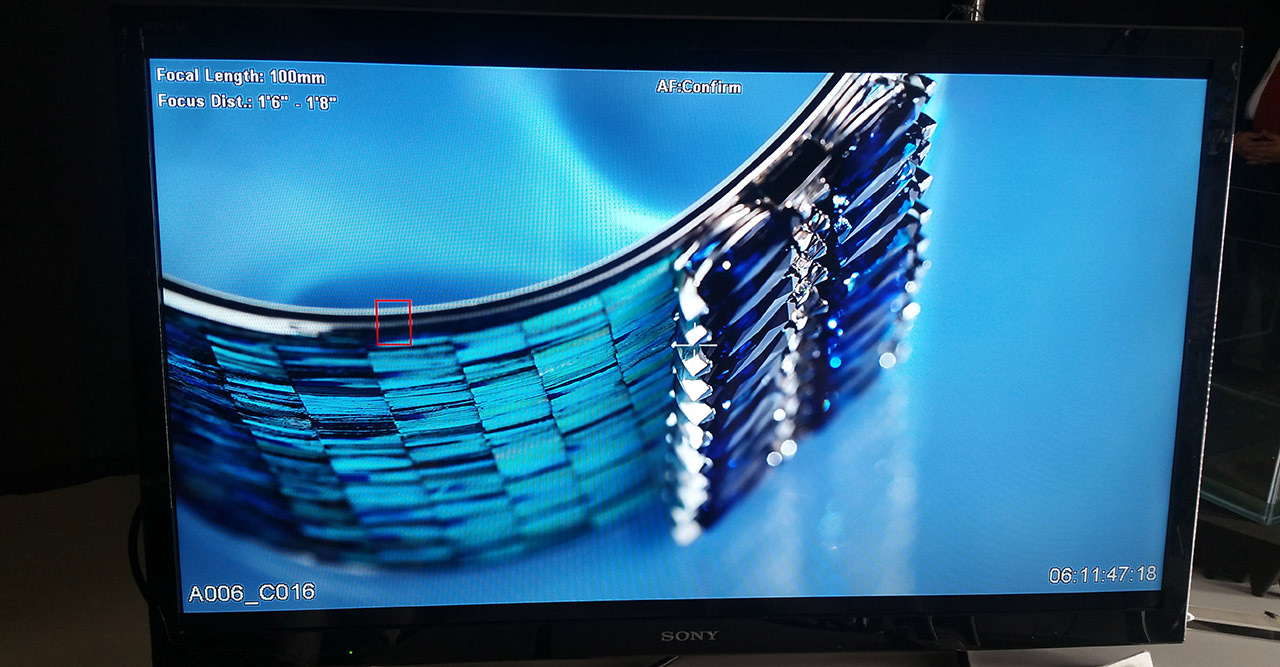Click the A006_C016 clip name
The image size is (1280, 667).
click(252, 592)
